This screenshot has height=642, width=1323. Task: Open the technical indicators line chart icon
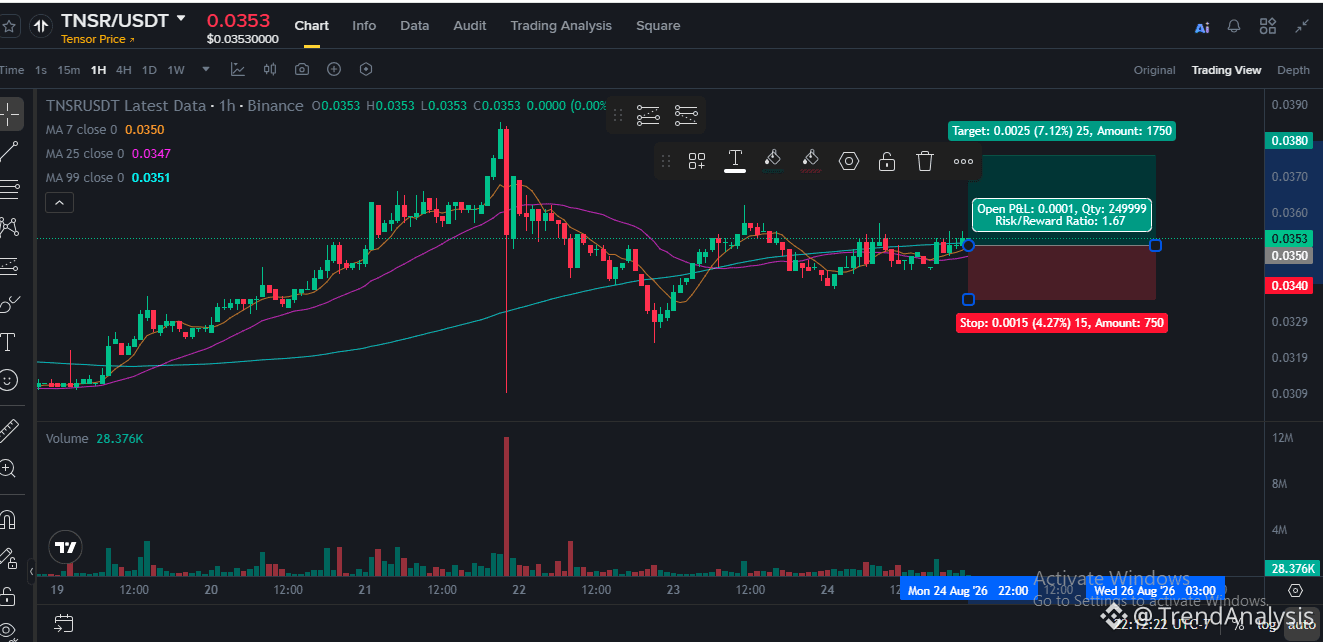(x=238, y=70)
